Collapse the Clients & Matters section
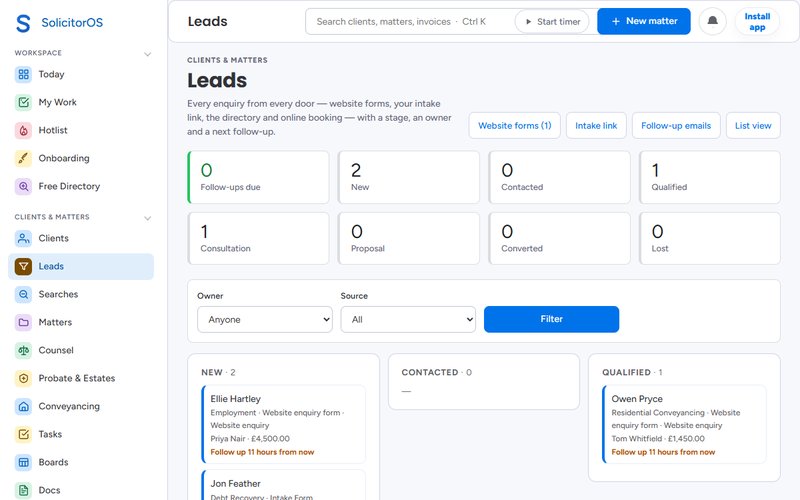The image size is (800, 500). [x=147, y=218]
